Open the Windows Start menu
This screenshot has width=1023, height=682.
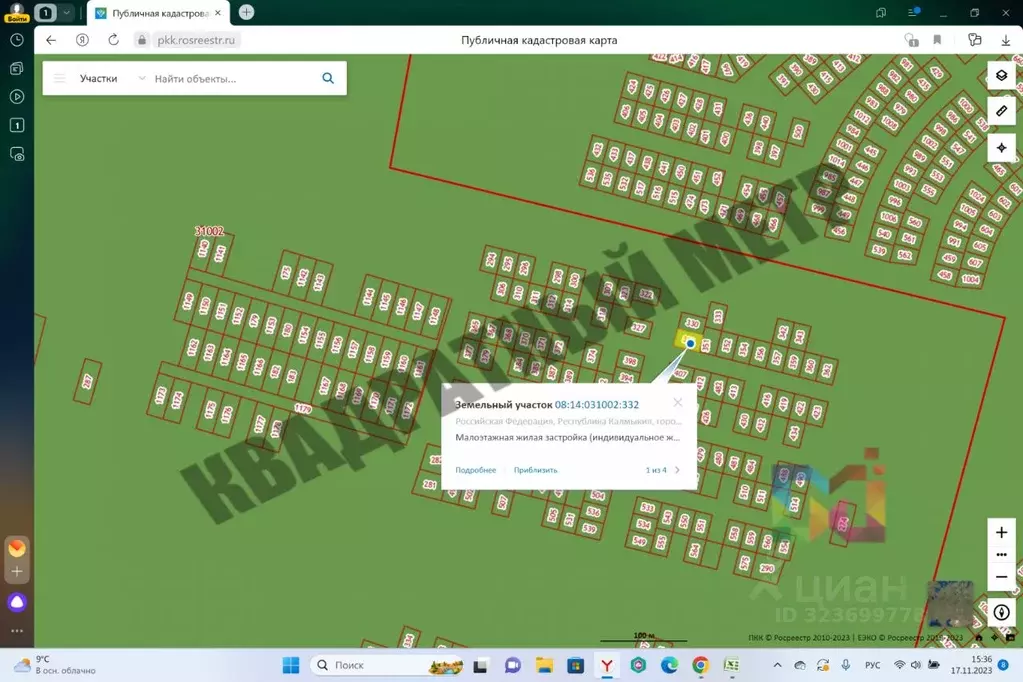[x=290, y=665]
